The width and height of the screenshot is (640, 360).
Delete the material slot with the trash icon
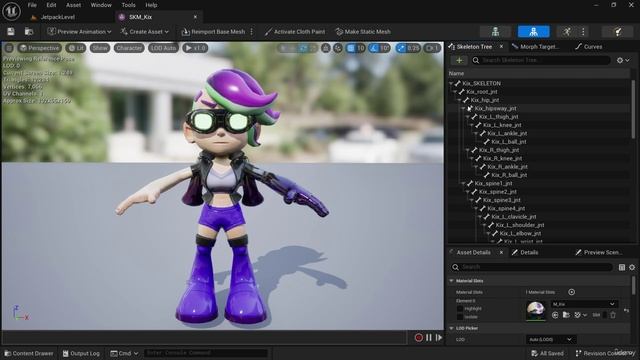613,315
